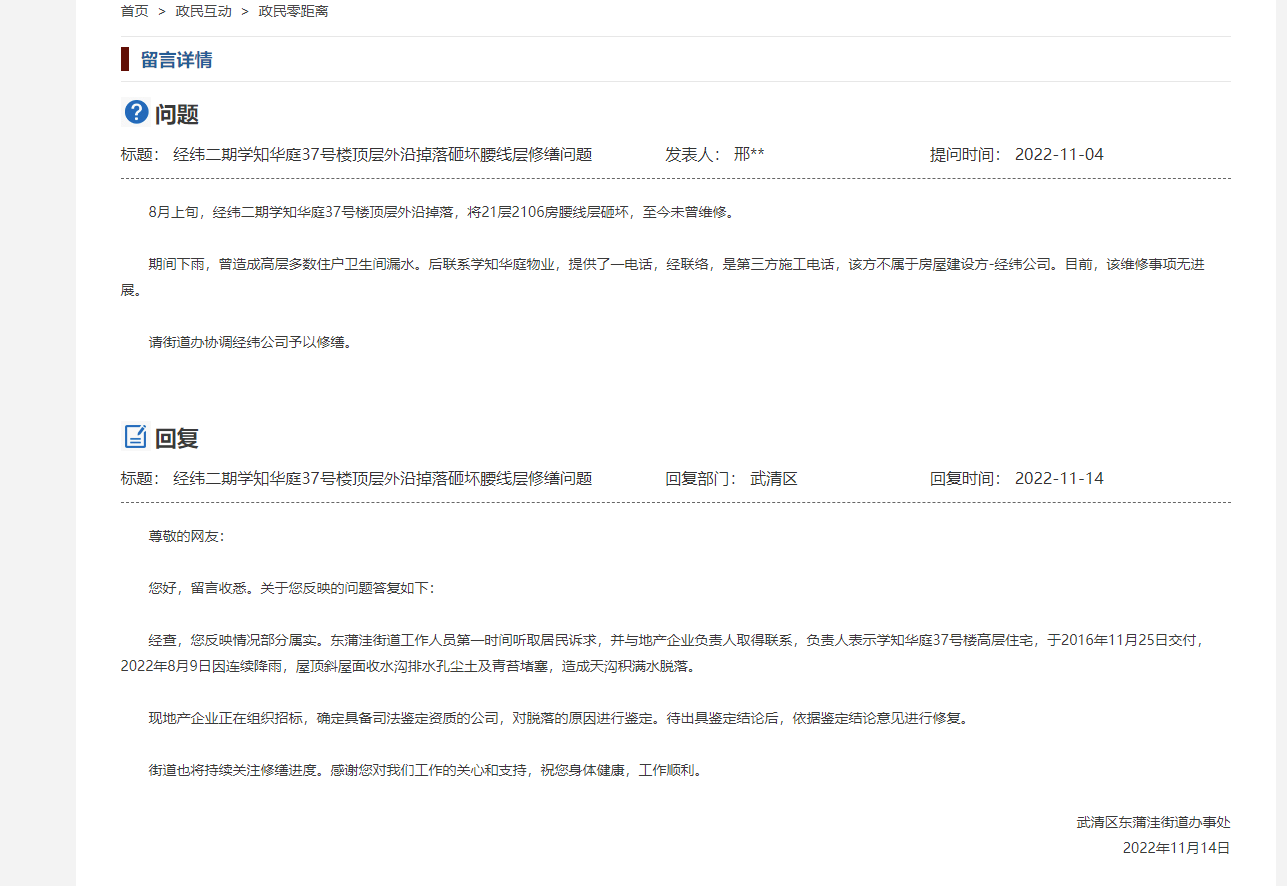Open 政民零距离 breadcrumb link

(293, 11)
